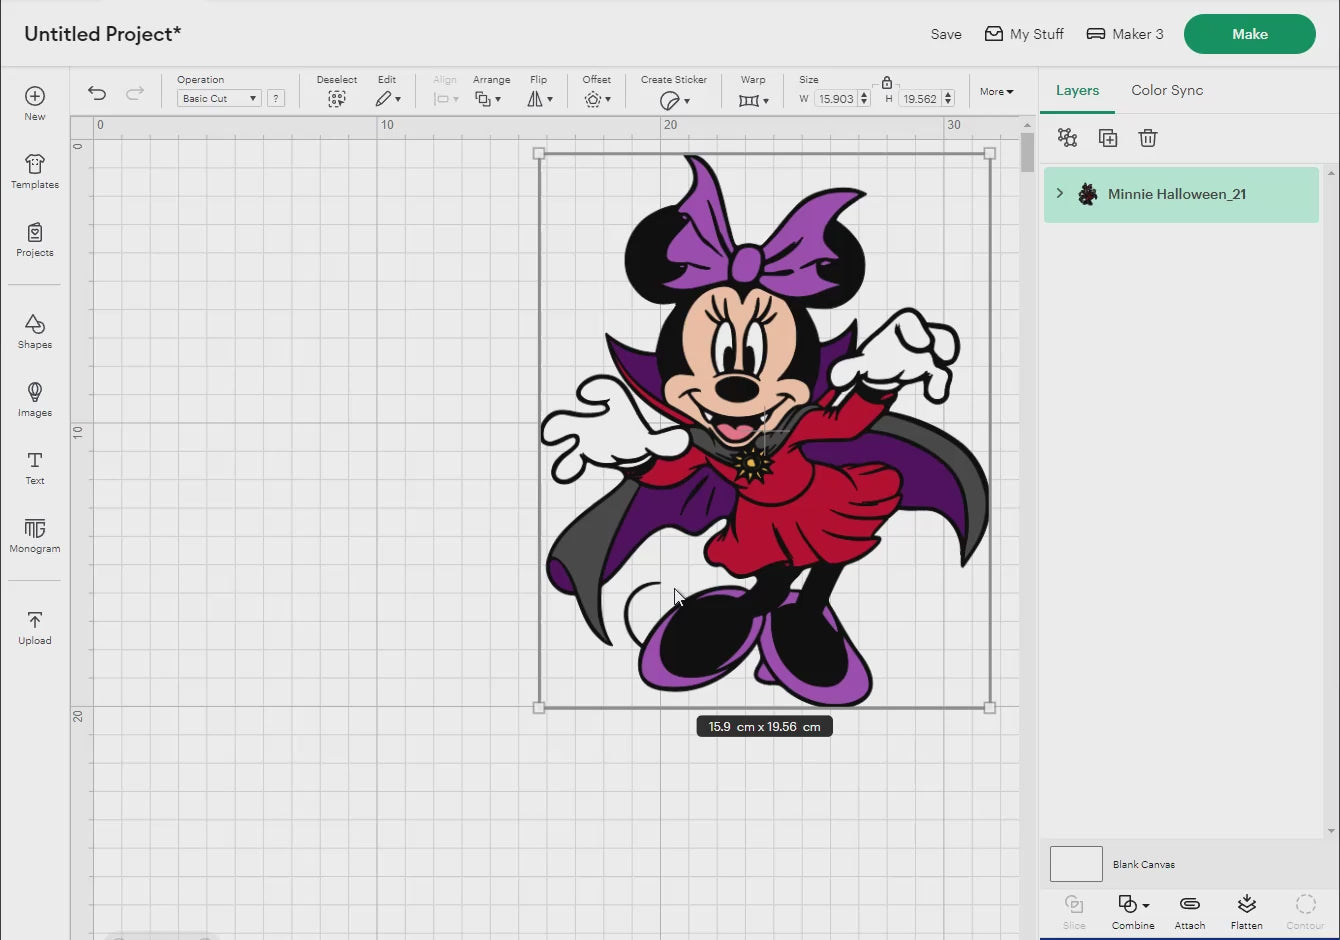Increase width with the stepper arrow
Viewport: 1340px width, 940px height.
(x=864, y=94)
